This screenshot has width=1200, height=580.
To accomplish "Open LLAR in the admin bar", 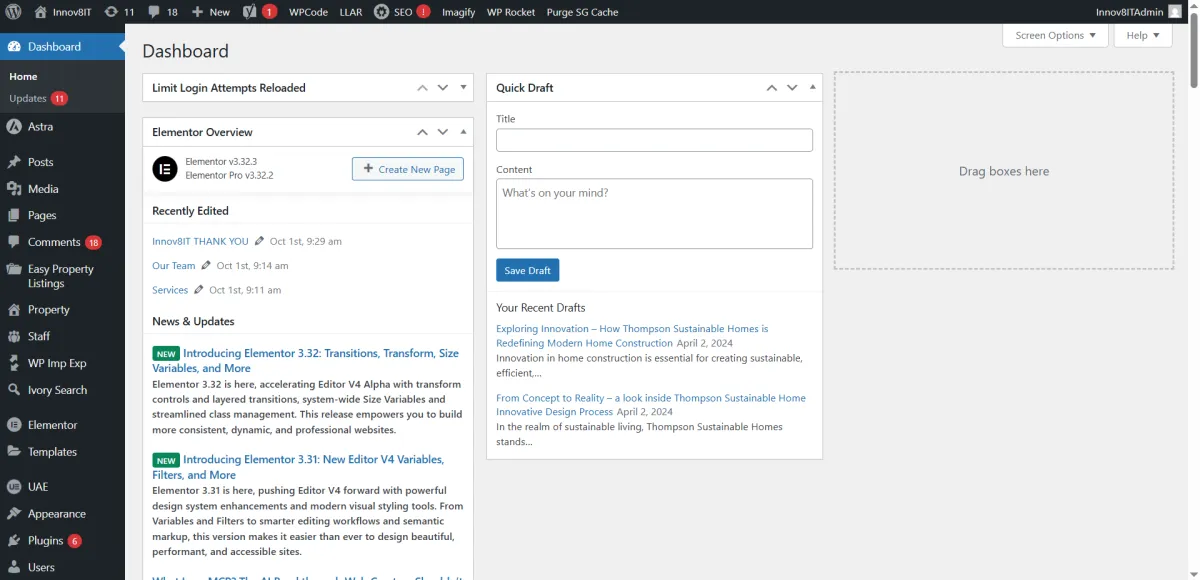I will pos(350,12).
